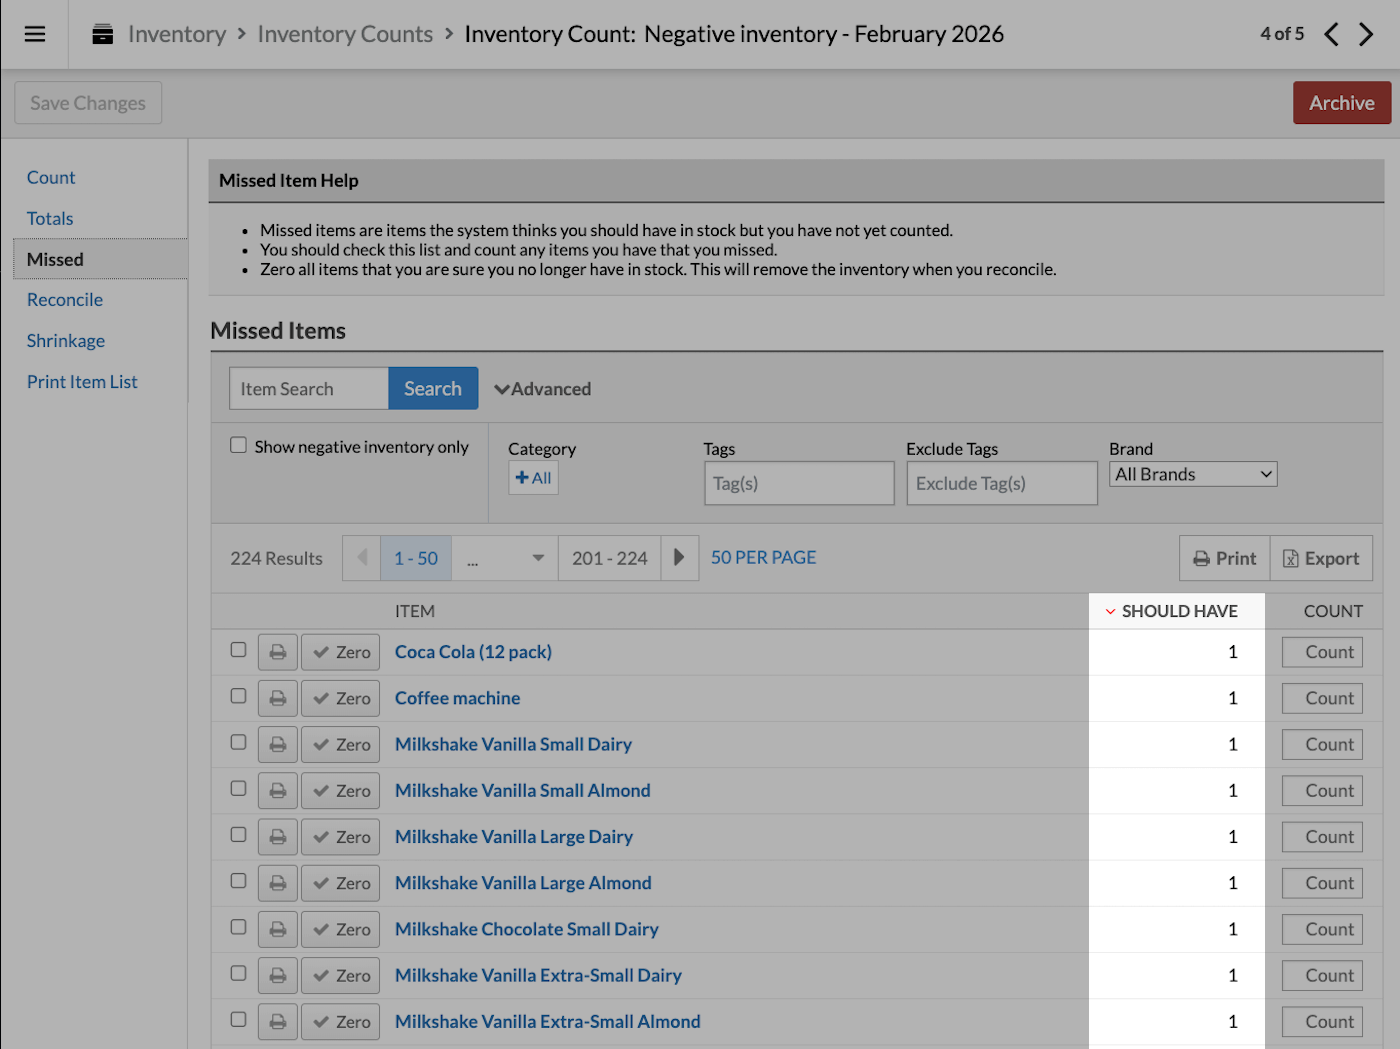Click the inventory box icon in the breadcrumb
Screen dimensions: 1400x1049
[x=101, y=33]
